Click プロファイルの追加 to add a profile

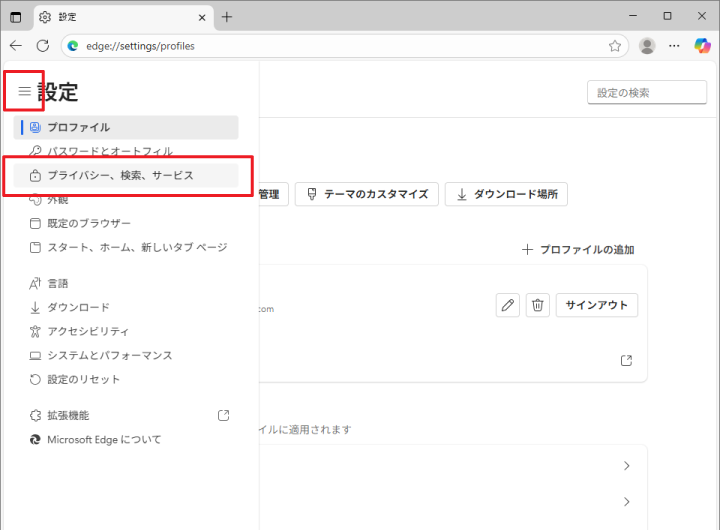pyautogui.click(x=578, y=250)
